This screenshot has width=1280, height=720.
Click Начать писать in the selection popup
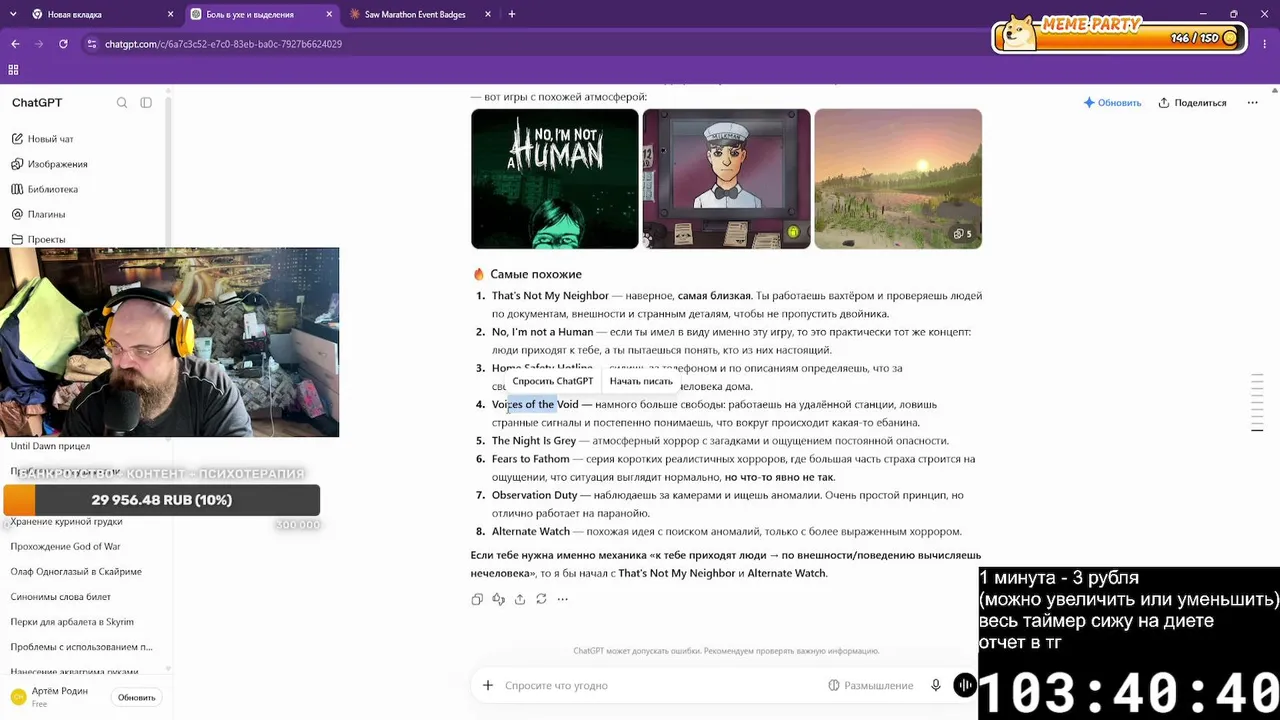point(641,381)
